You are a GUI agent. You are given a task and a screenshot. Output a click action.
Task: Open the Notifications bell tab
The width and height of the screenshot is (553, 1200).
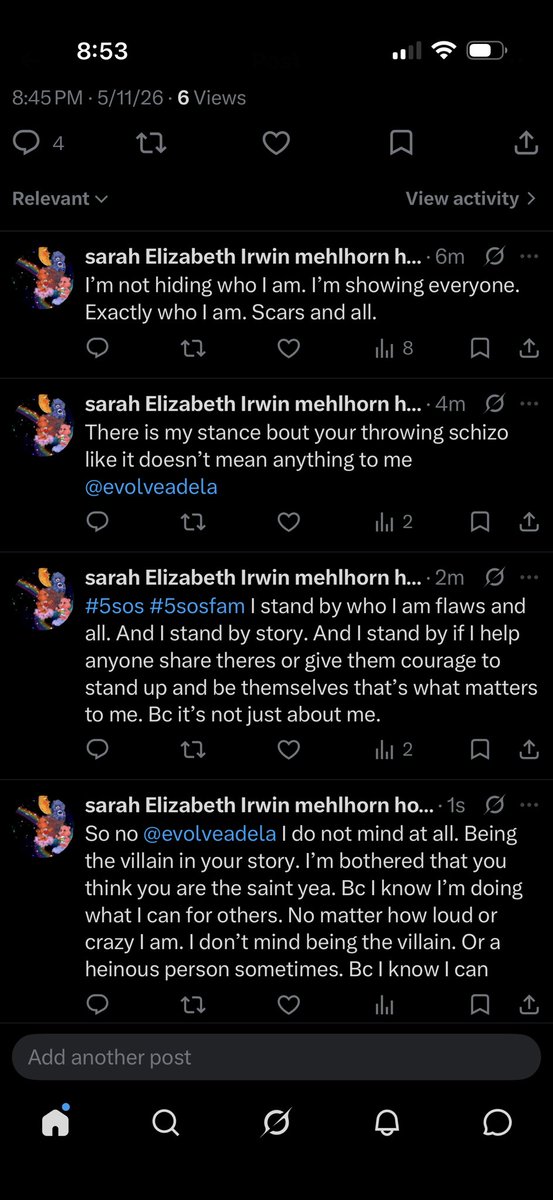(x=387, y=1123)
